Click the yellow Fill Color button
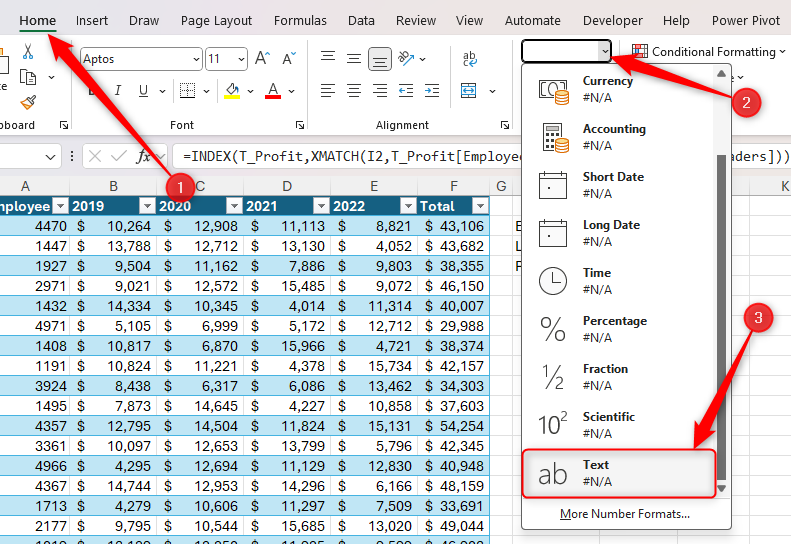 pos(231,91)
